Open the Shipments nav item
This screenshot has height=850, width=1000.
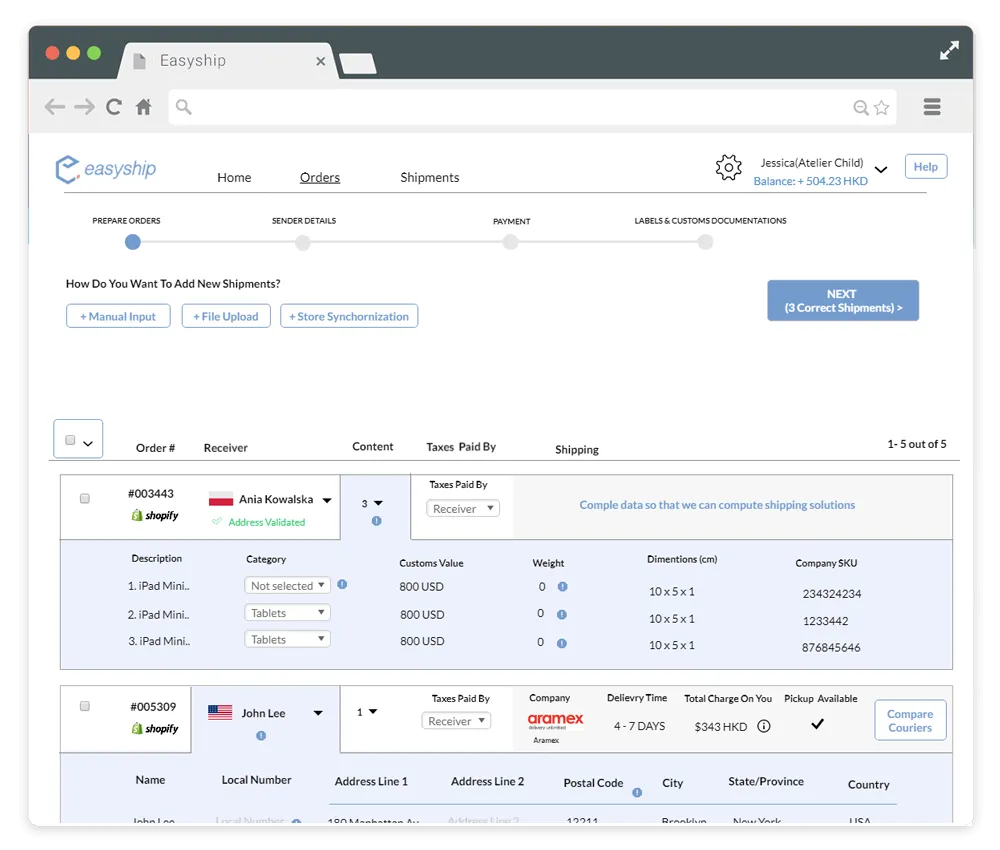[x=430, y=177]
